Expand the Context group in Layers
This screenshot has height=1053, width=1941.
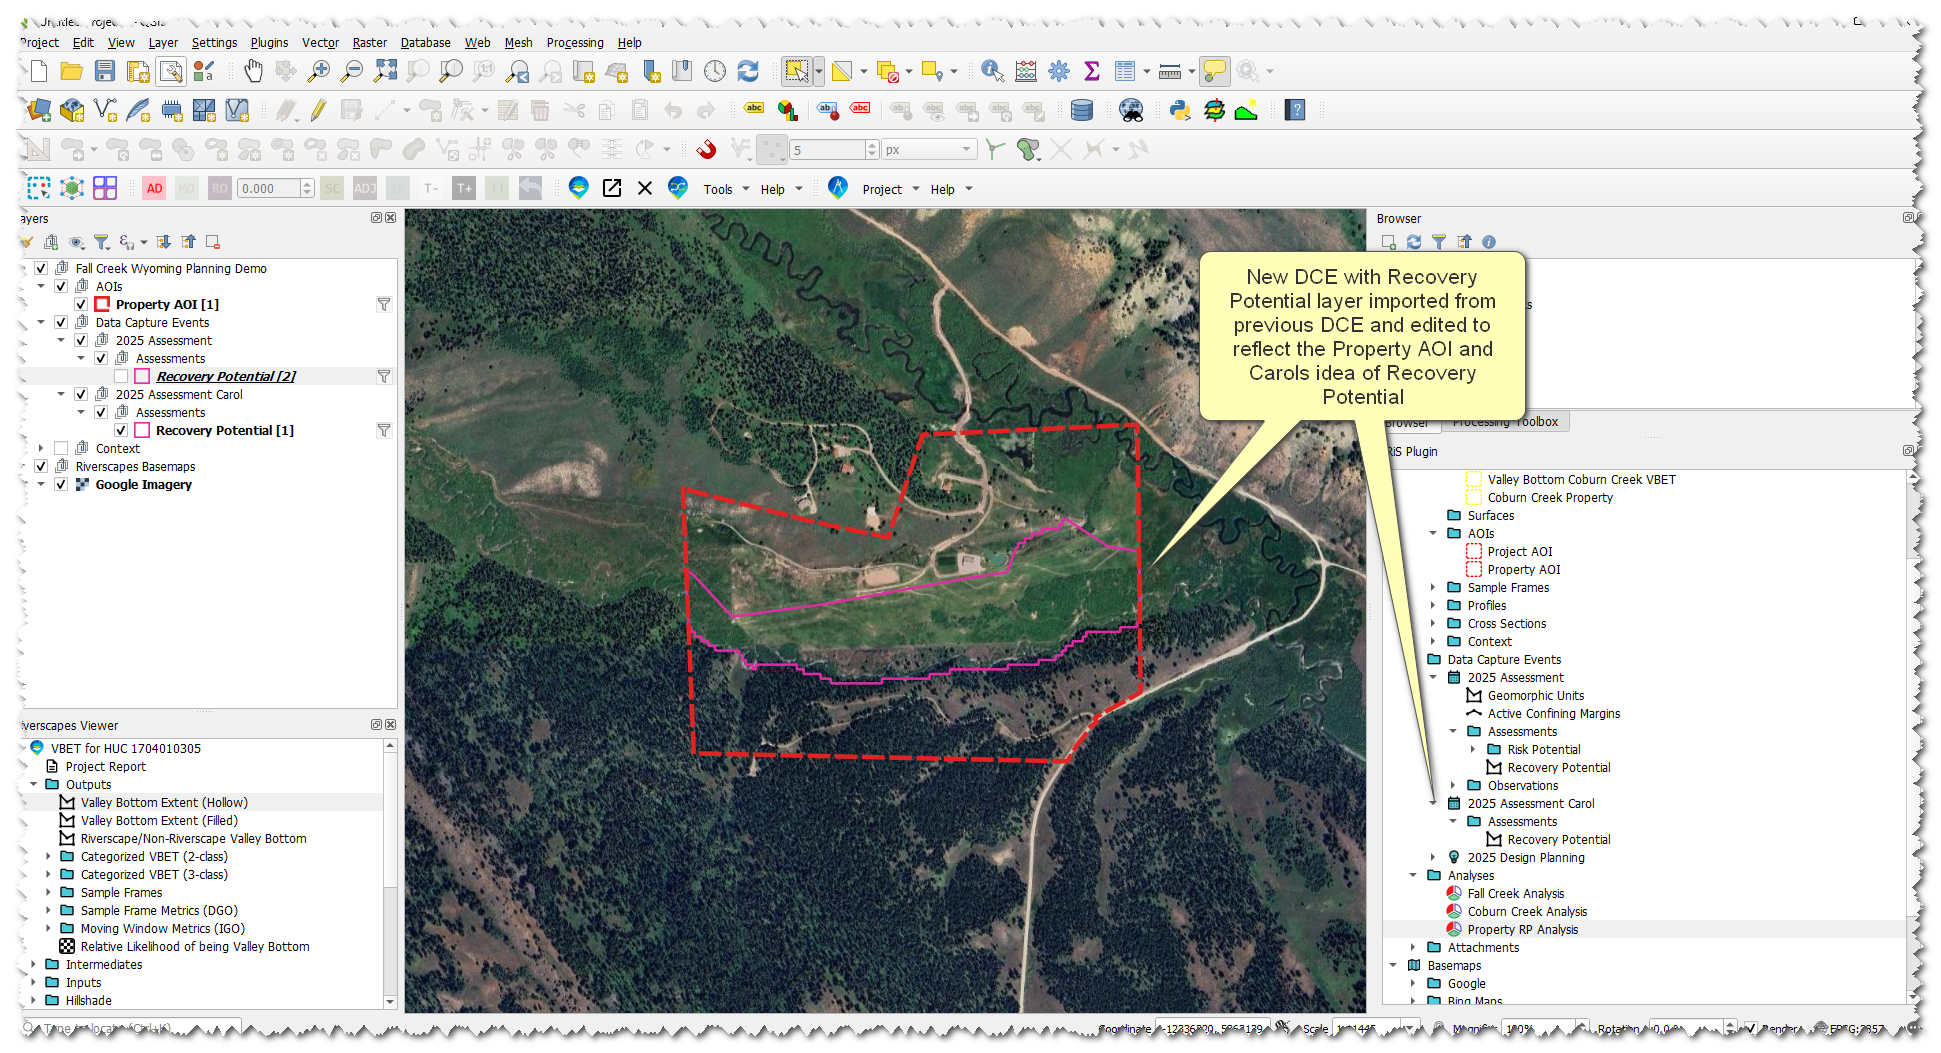coord(41,449)
